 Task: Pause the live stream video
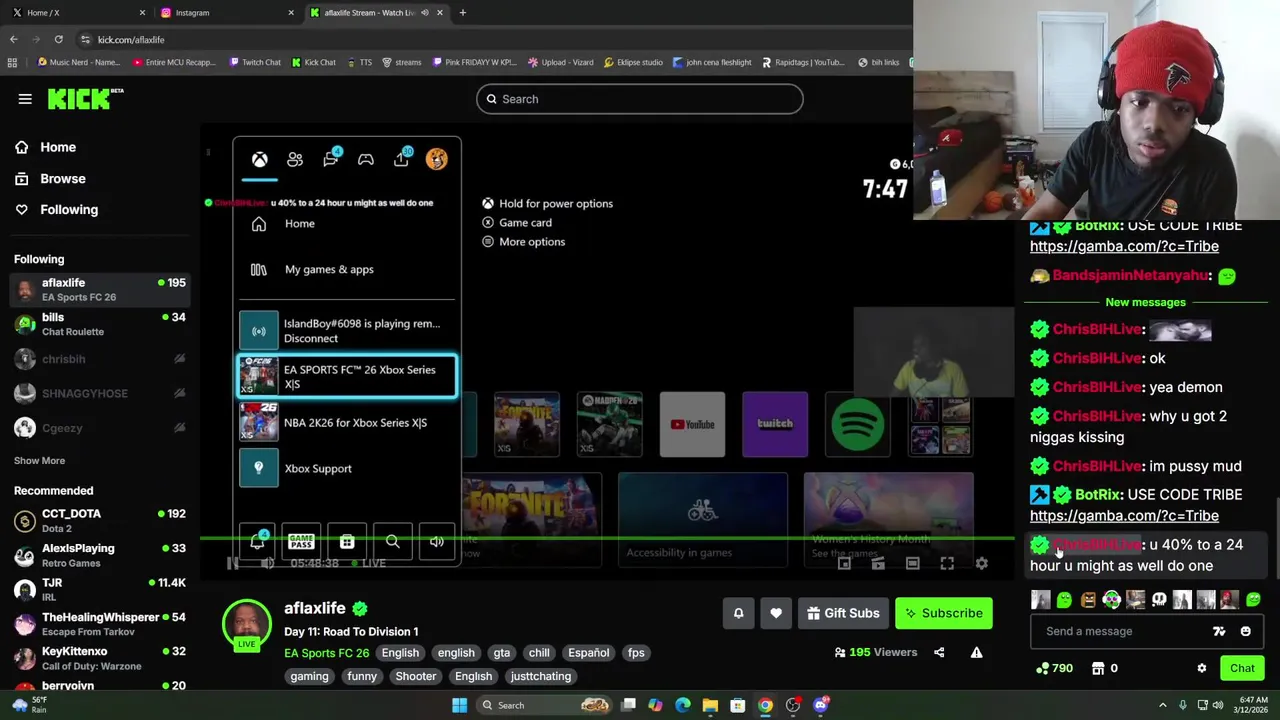point(233,563)
